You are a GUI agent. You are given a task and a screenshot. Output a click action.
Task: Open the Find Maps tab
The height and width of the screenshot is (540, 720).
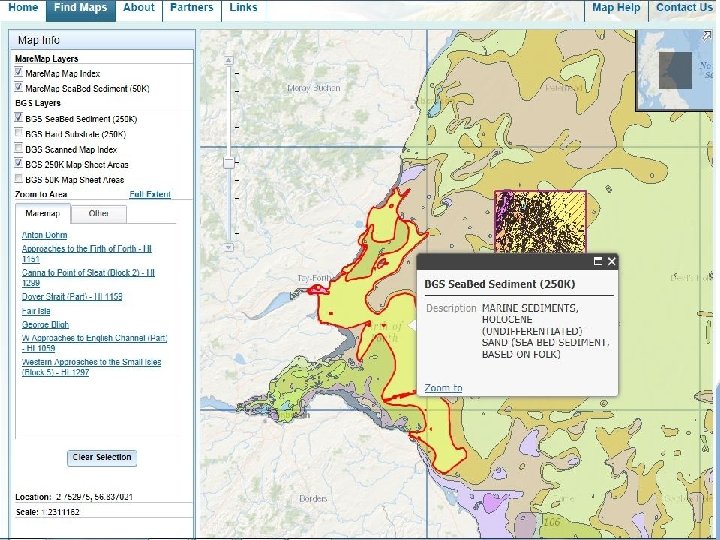coord(80,10)
